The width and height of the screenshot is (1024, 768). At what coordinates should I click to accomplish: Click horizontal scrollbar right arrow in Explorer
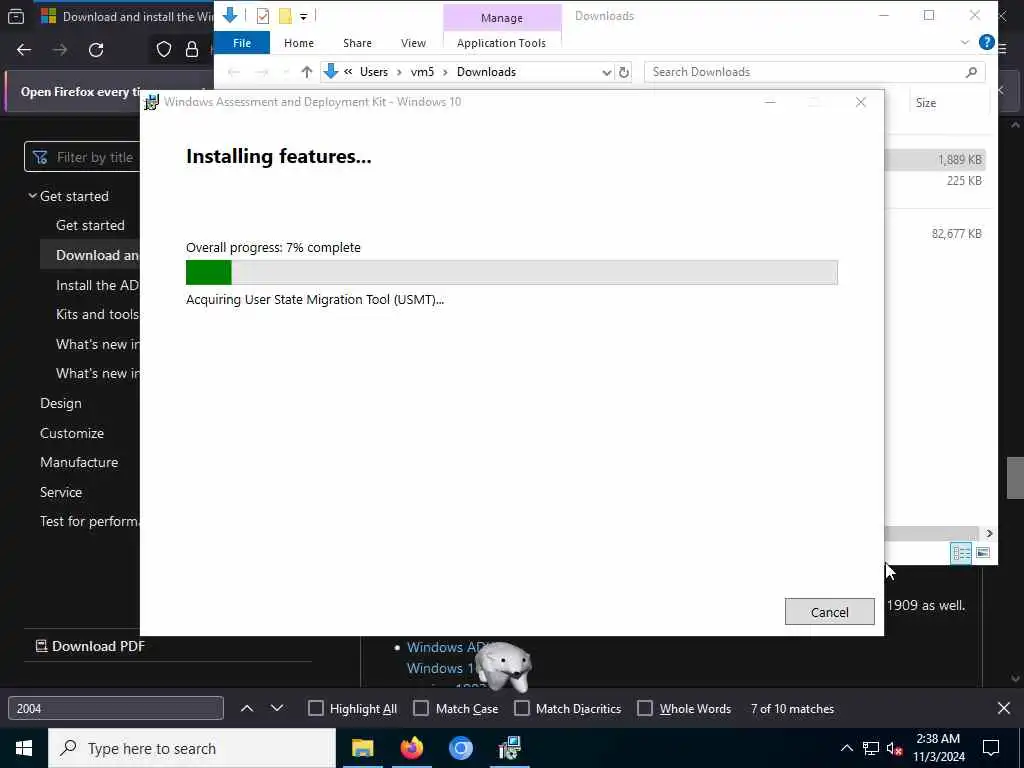[x=989, y=534]
